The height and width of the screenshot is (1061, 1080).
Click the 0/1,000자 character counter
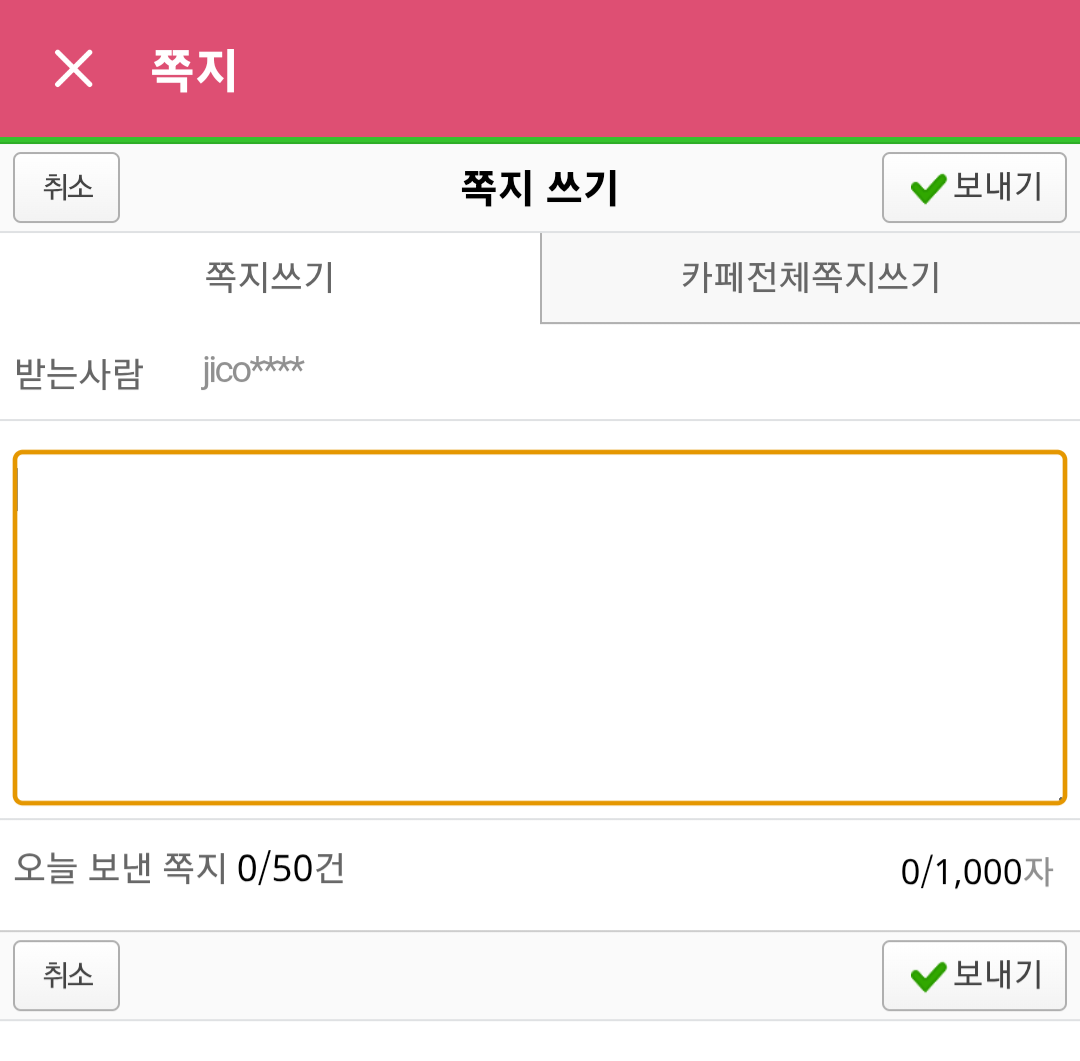tap(976, 872)
